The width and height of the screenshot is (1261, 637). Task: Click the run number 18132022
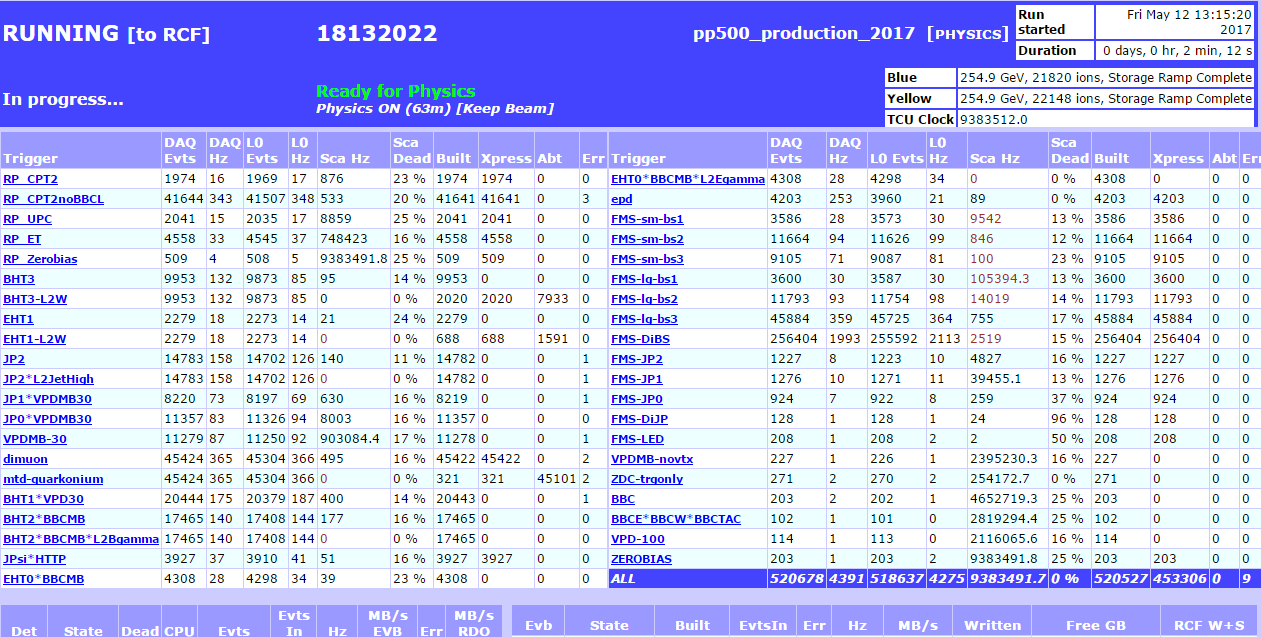pyautogui.click(x=377, y=34)
